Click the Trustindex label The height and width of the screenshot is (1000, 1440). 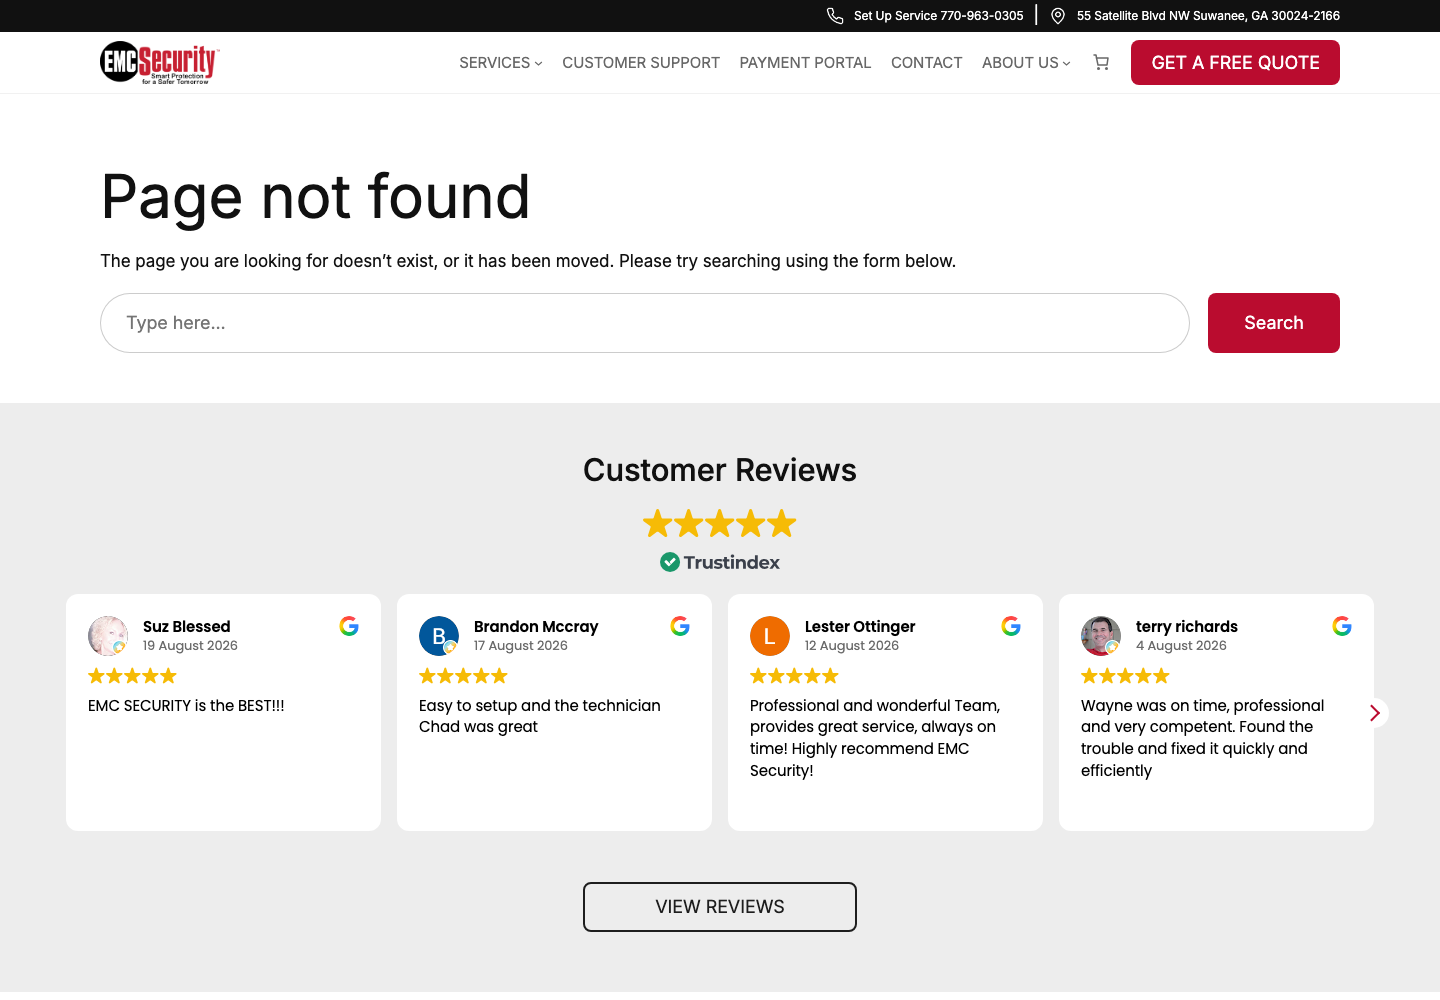point(732,562)
